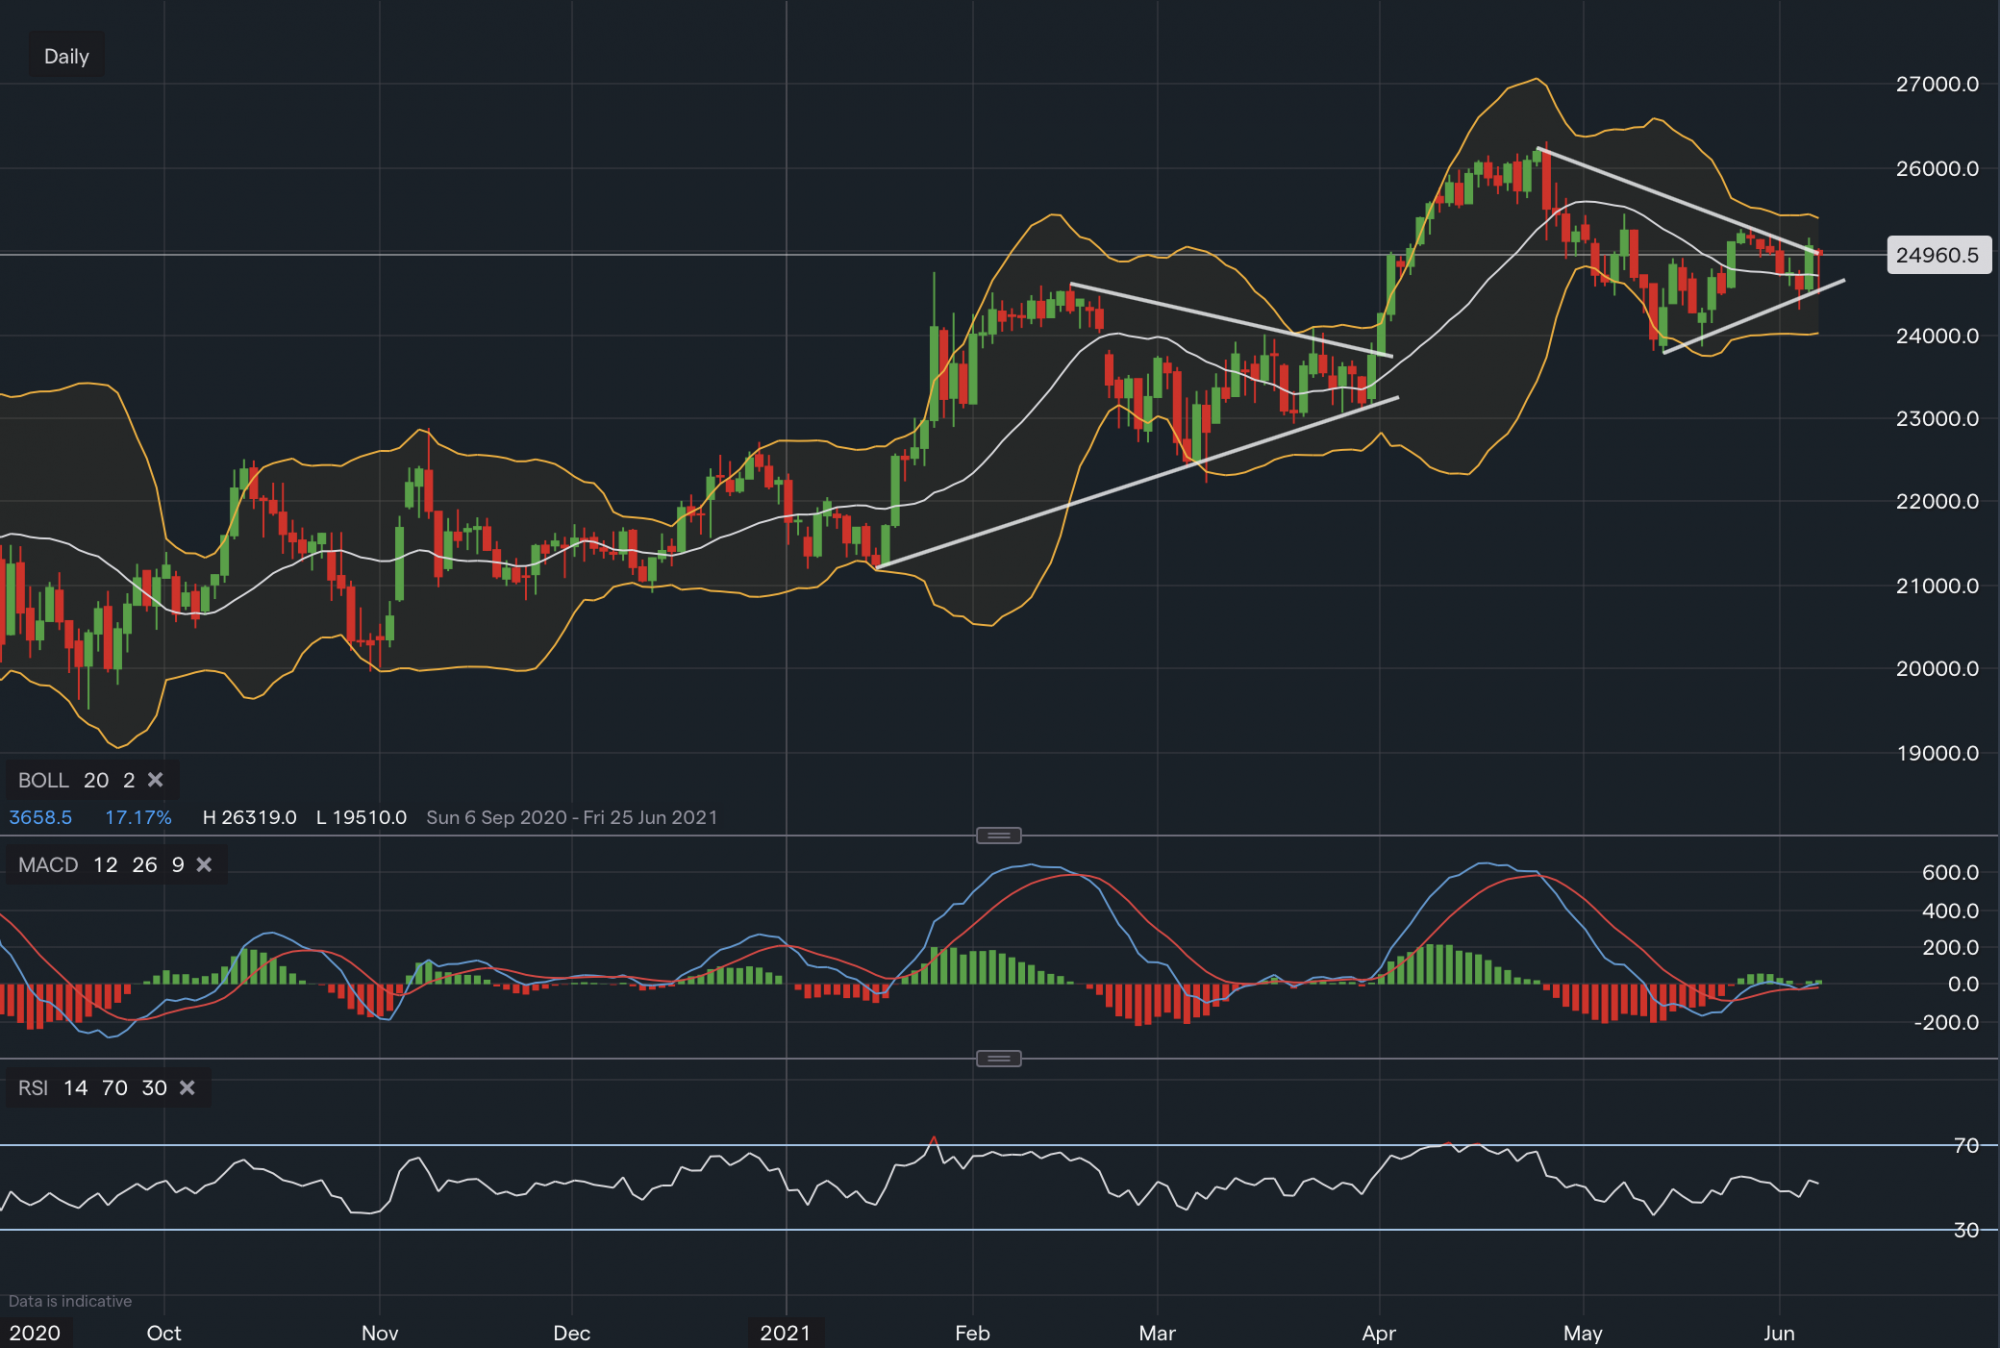2000x1348 pixels.
Task: Click the BOLL indicator label
Action: click(x=43, y=780)
